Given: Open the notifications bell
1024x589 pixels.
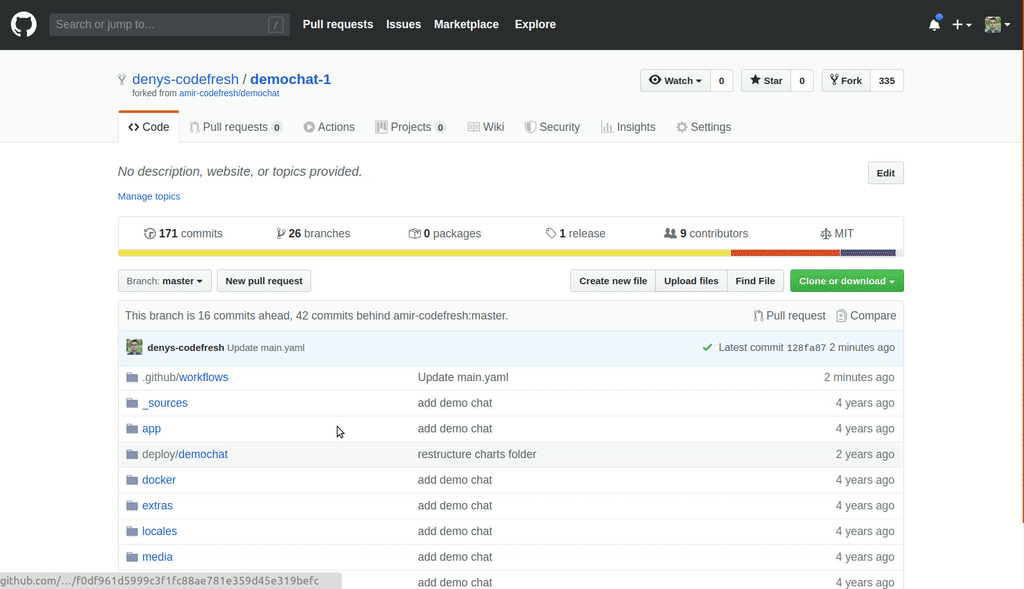Looking at the screenshot, I should [x=934, y=24].
